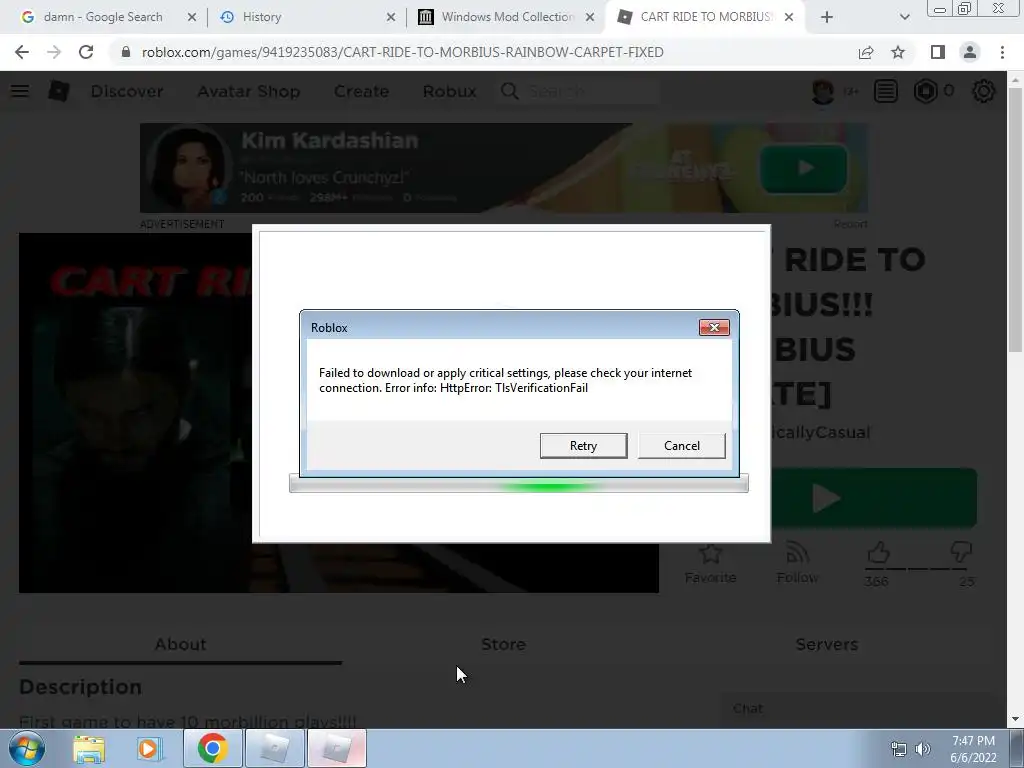This screenshot has width=1024, height=768.
Task: Play the Kim Kardashian ad video button
Action: [804, 168]
